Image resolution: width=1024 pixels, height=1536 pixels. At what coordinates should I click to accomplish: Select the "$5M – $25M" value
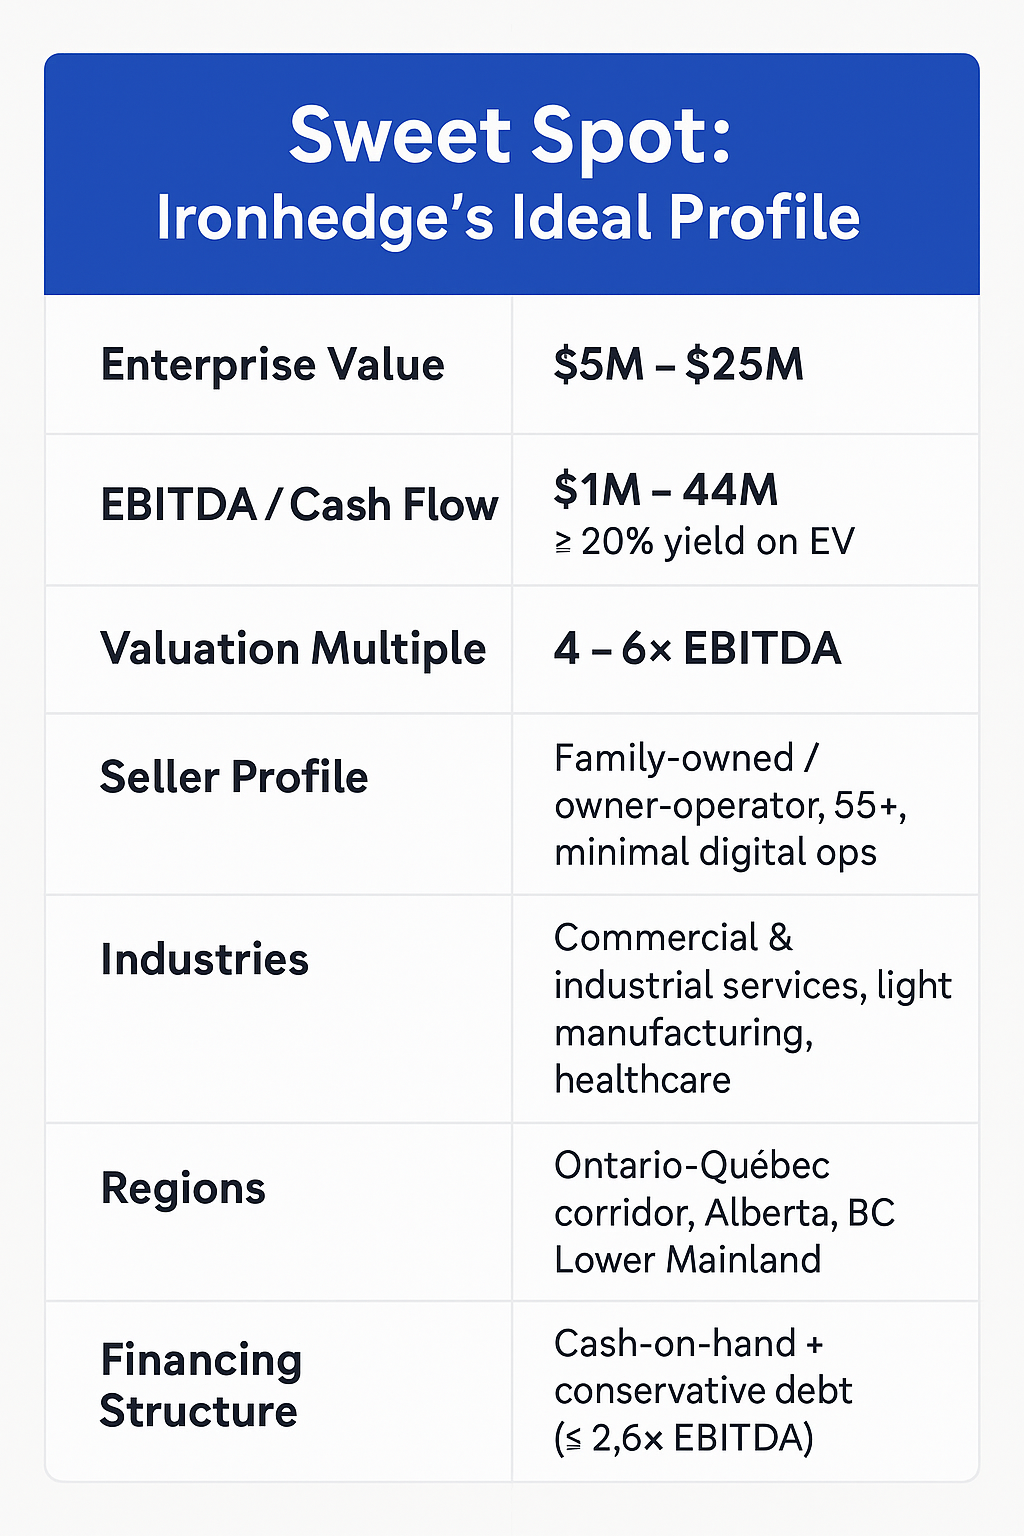point(678,365)
